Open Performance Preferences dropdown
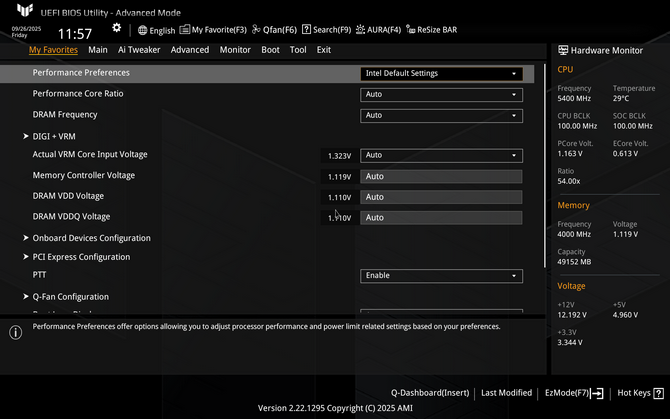The width and height of the screenshot is (670, 419). [x=441, y=73]
